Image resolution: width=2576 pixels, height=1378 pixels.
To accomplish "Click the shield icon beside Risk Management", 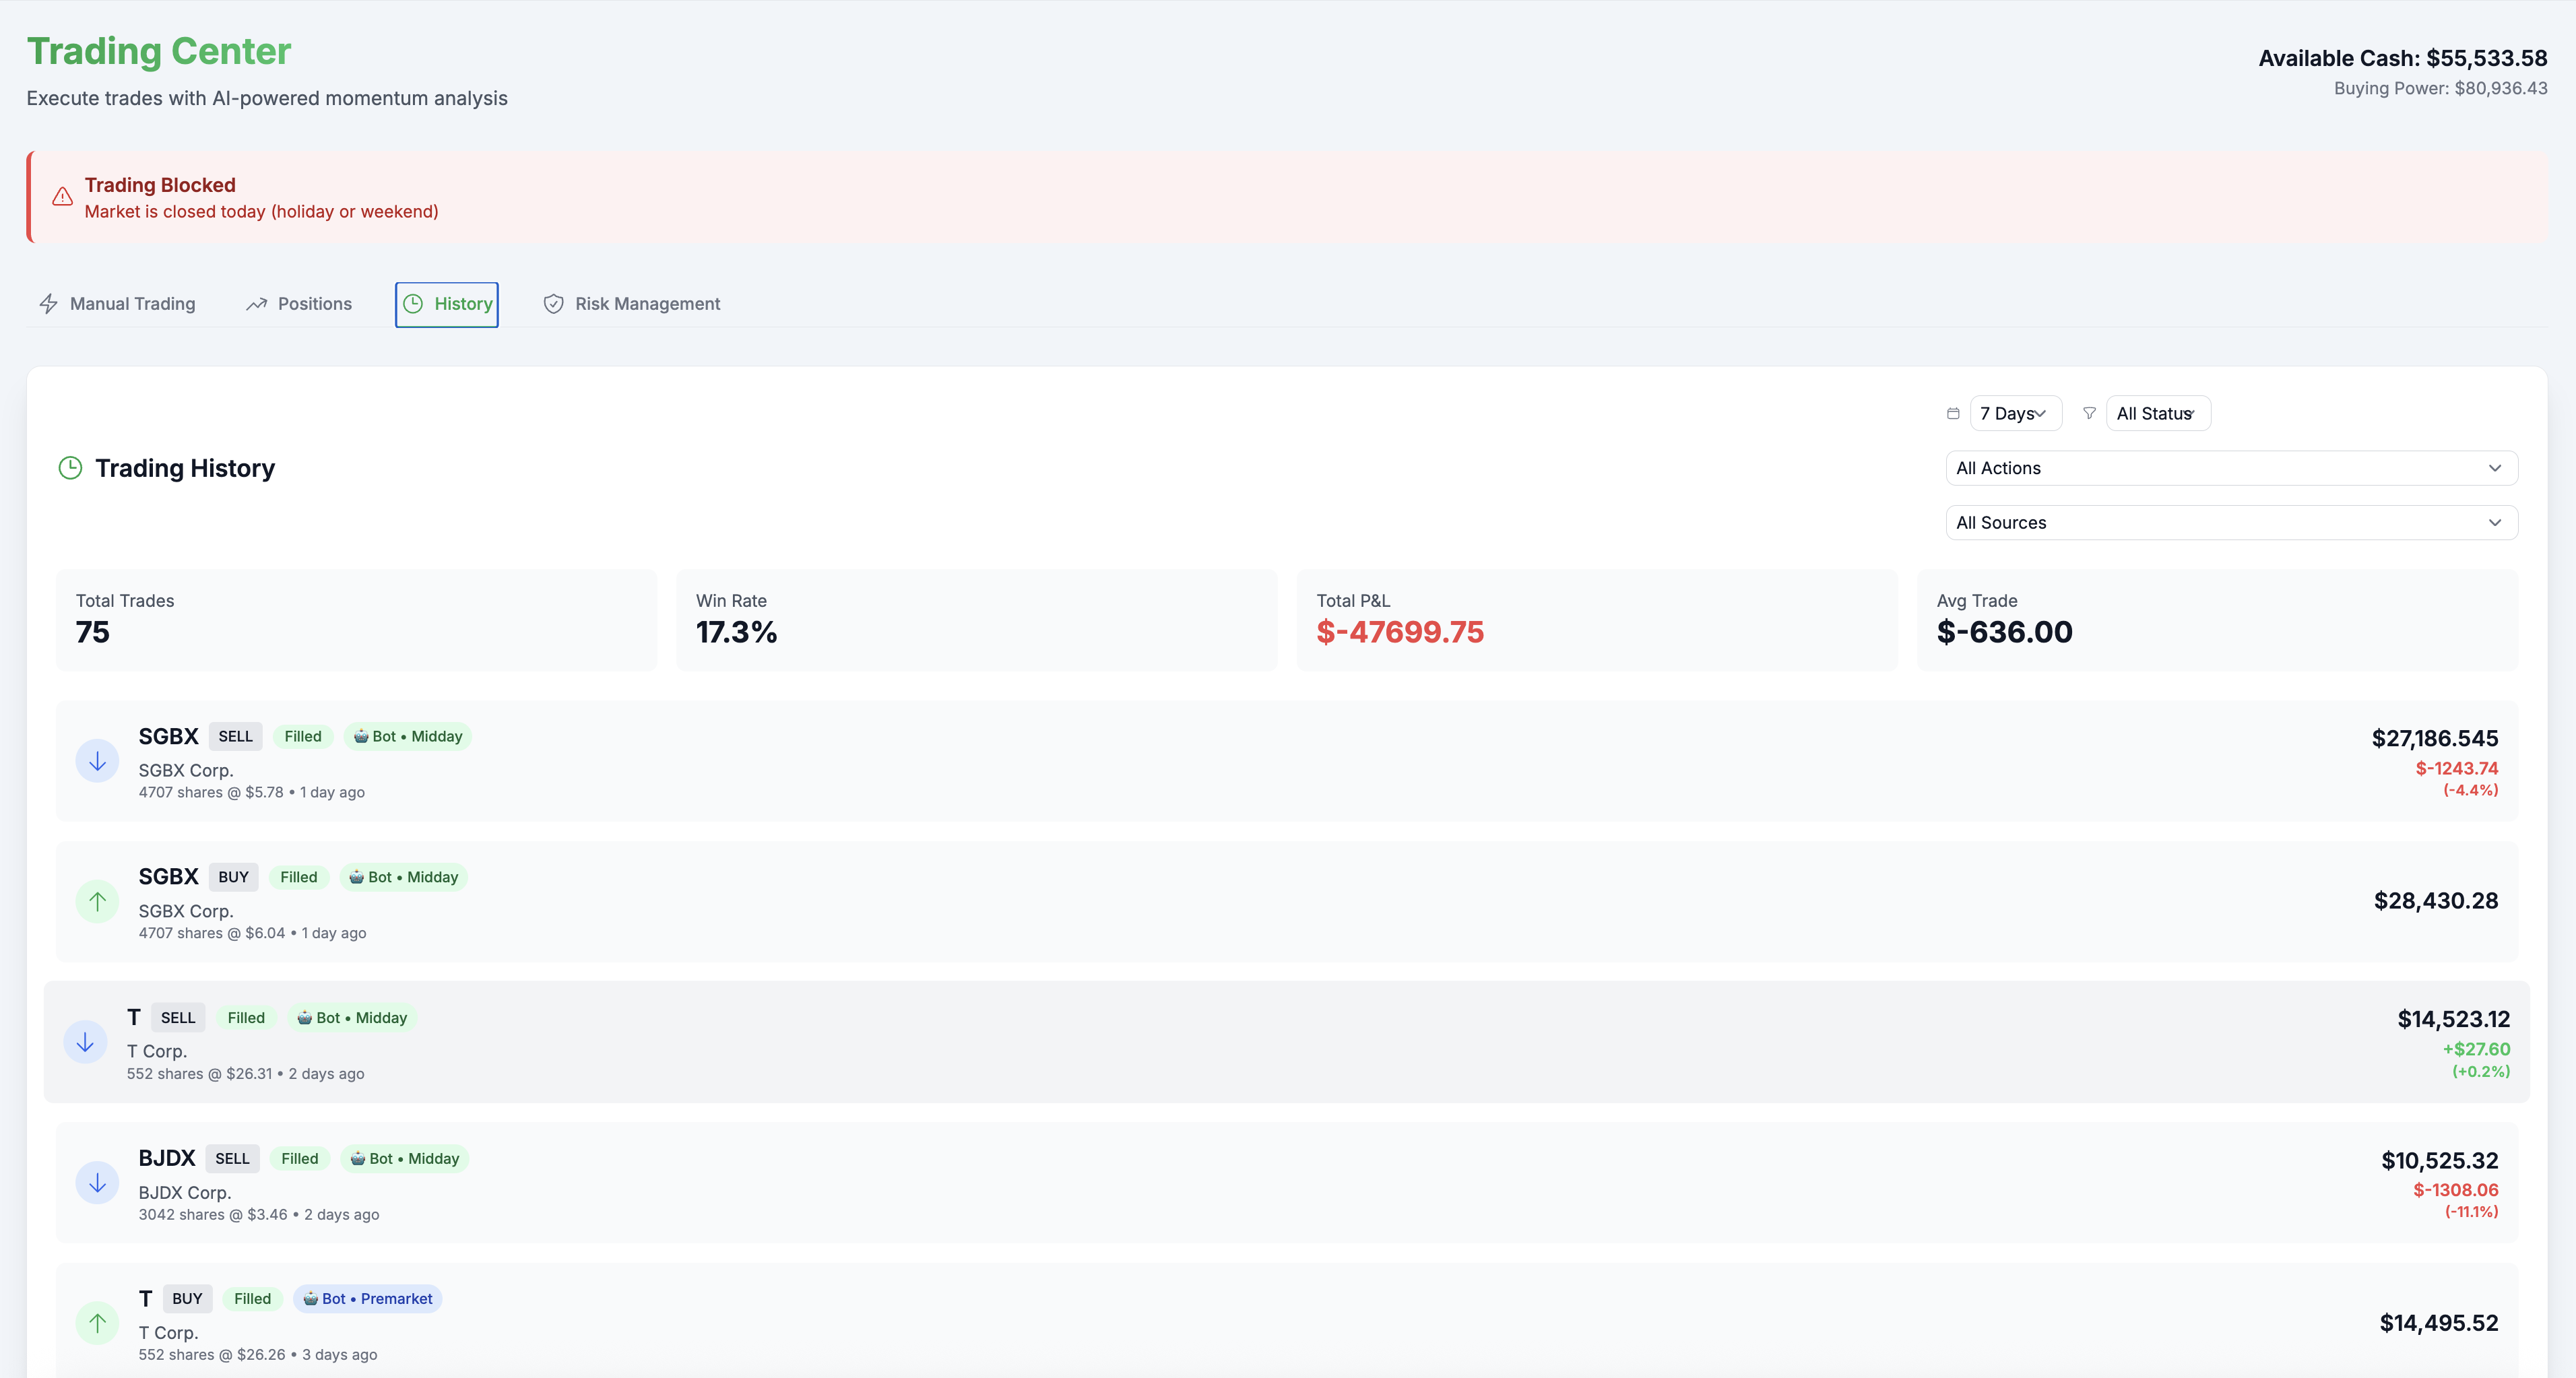I will (553, 304).
